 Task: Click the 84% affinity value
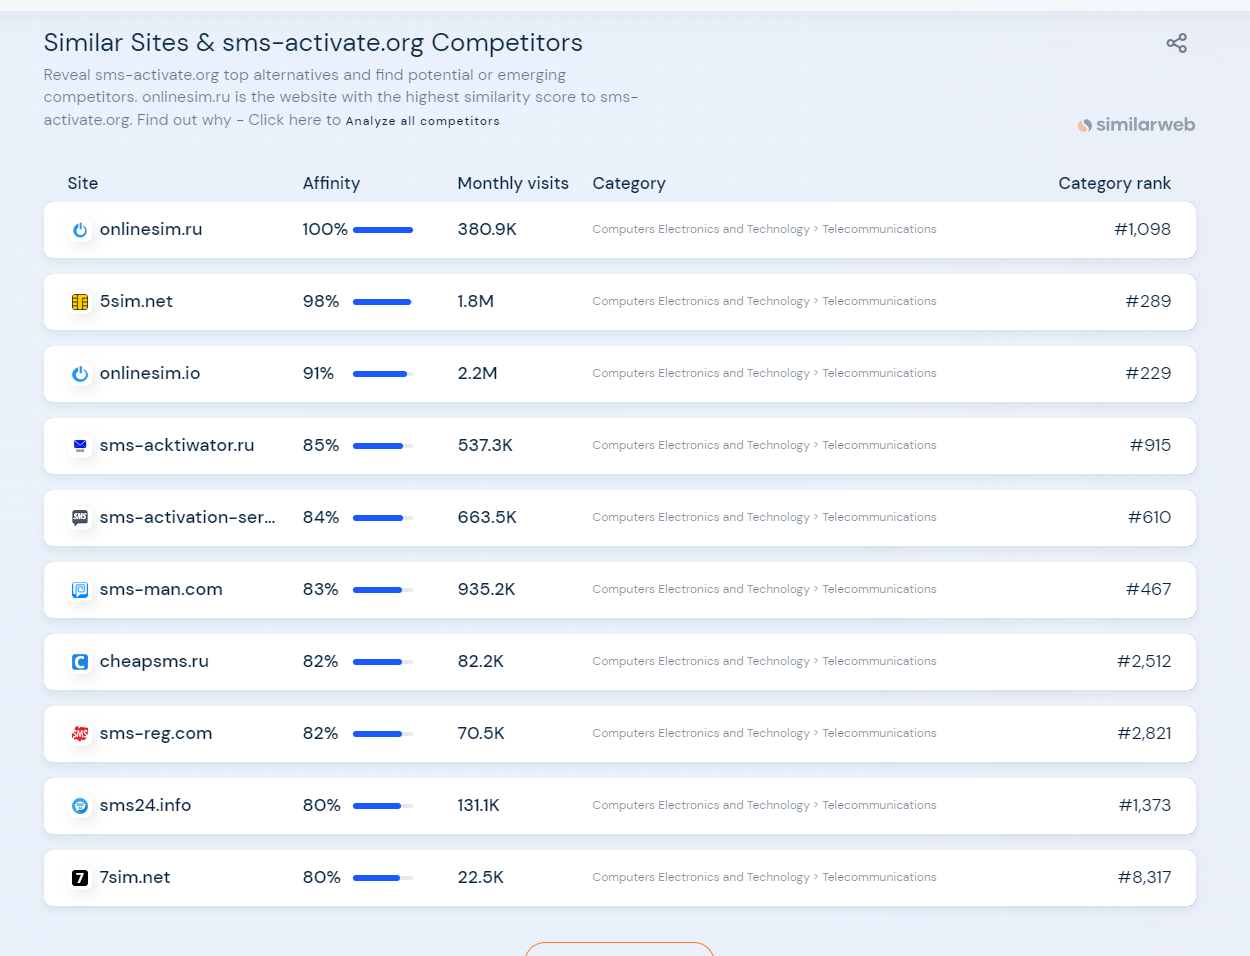(x=321, y=517)
